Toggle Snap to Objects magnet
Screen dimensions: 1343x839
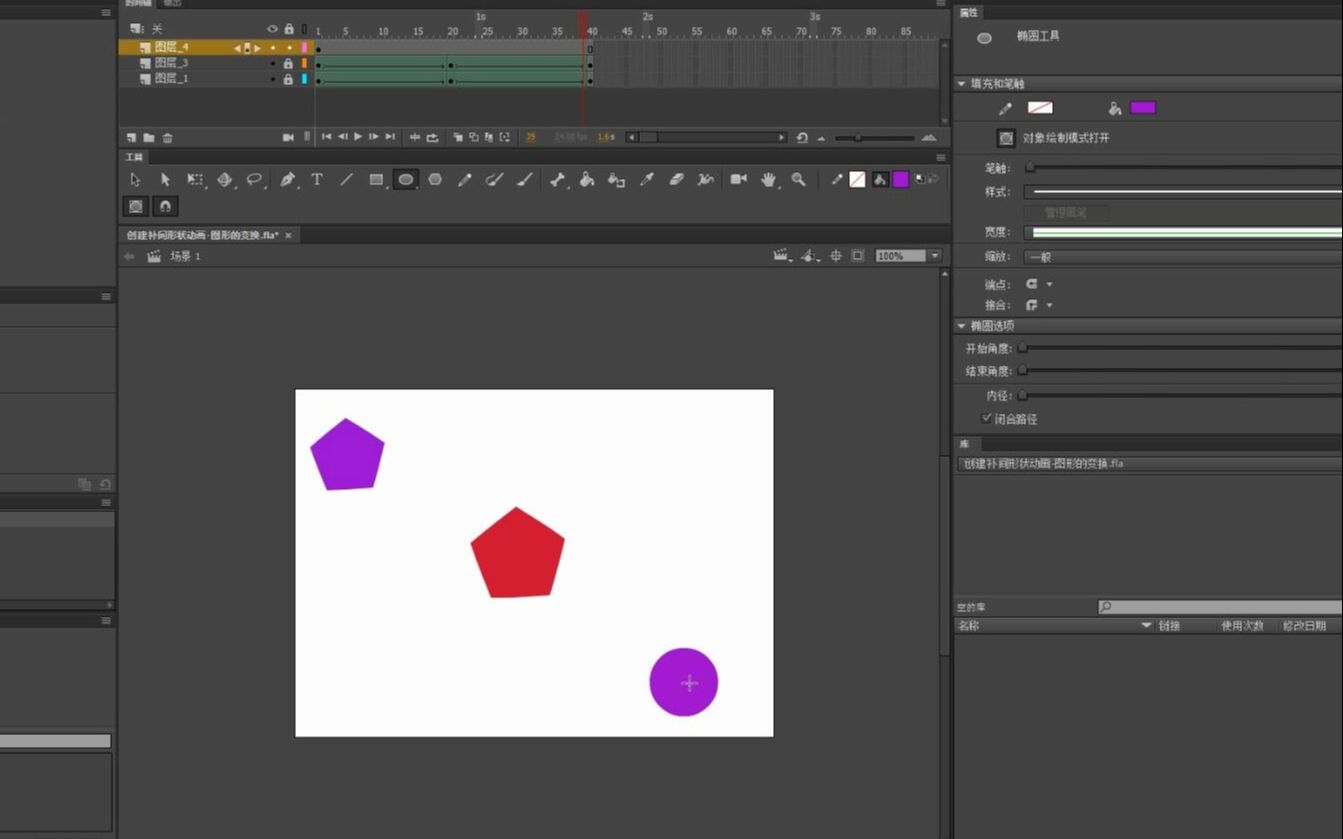(x=165, y=206)
